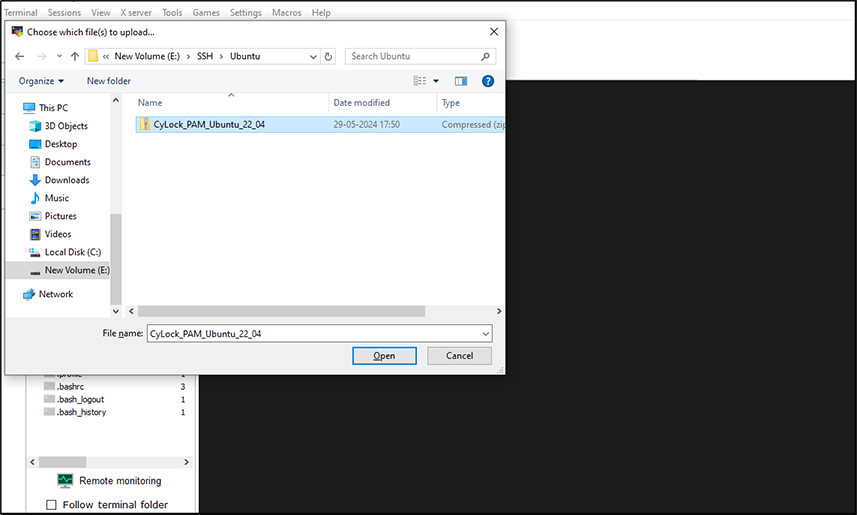Open the dialog Help icon
The height and width of the screenshot is (515, 857).
pos(488,81)
